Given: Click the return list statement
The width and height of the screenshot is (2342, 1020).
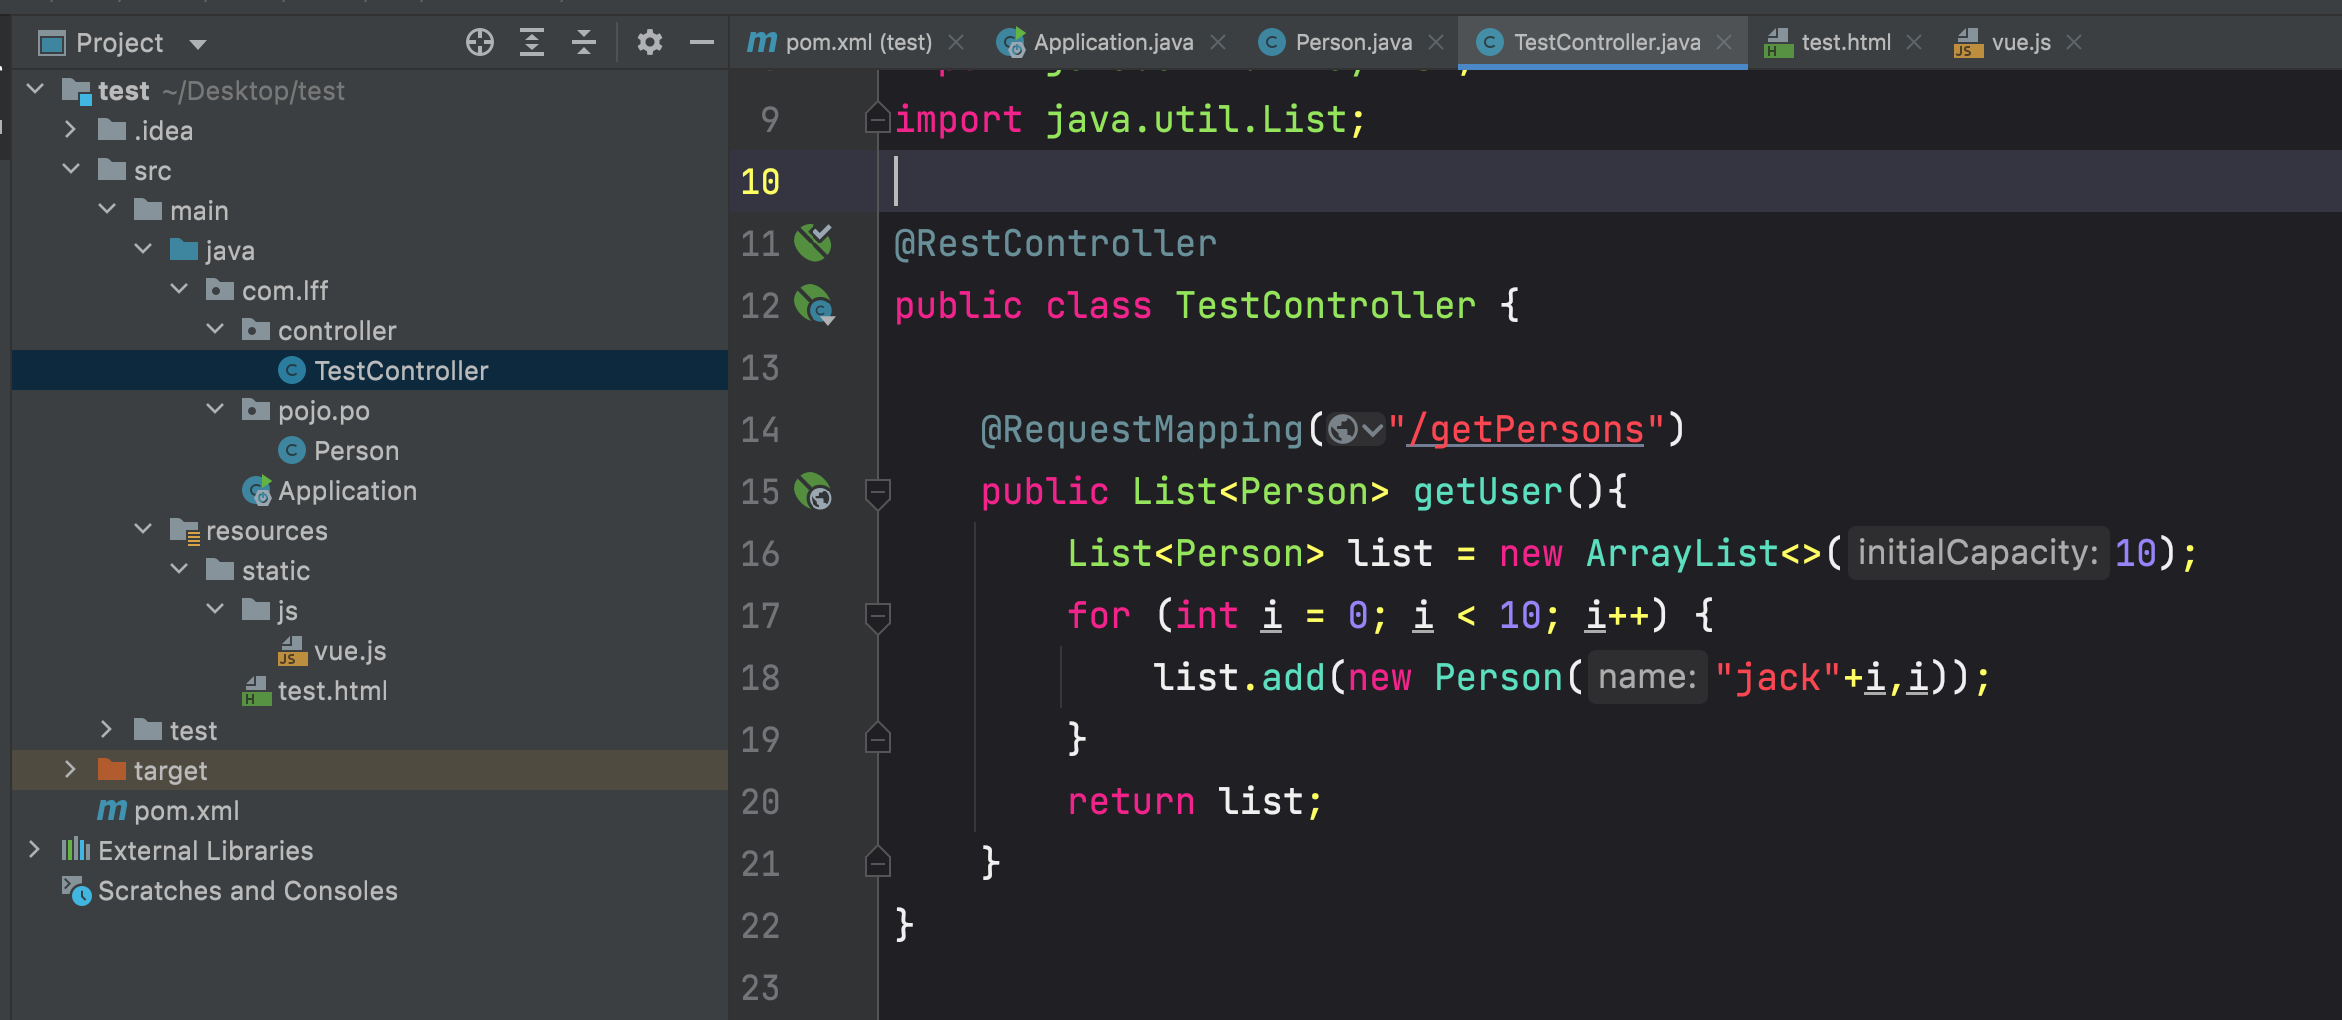Looking at the screenshot, I should [x=1195, y=802].
